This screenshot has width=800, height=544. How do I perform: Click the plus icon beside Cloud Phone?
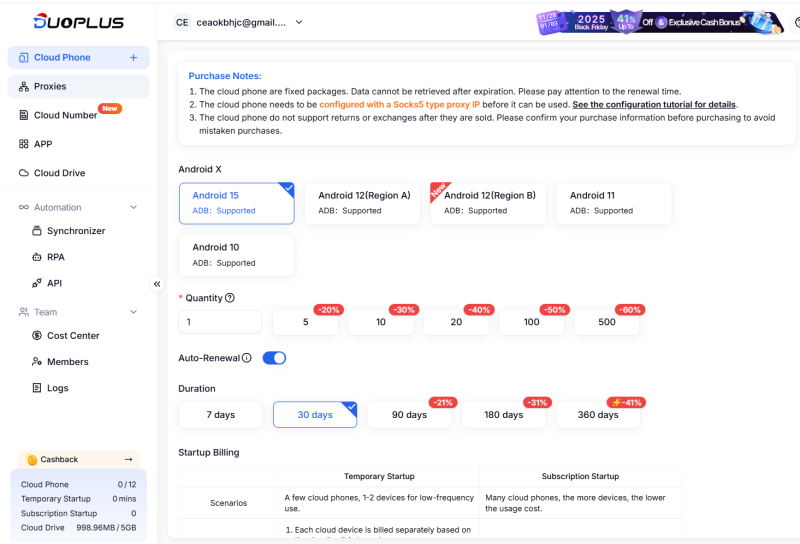133,58
